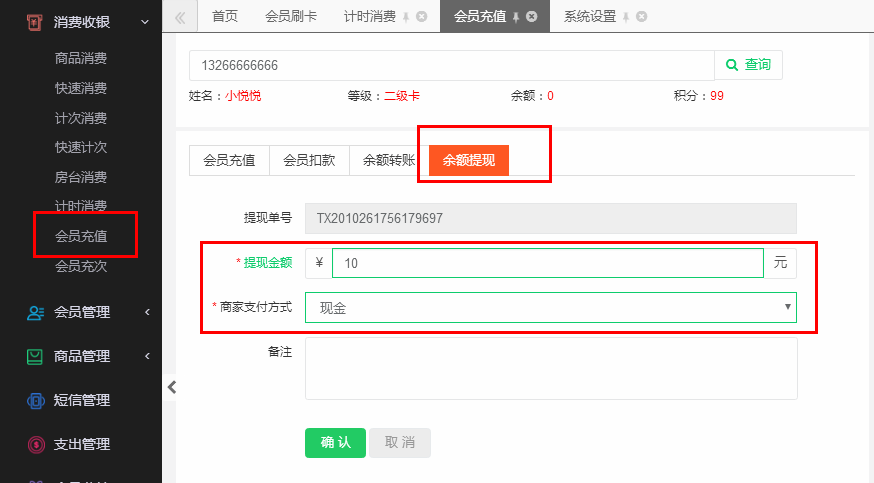Click the 查询 search button
Image resolution: width=874 pixels, height=483 pixels.
pyautogui.click(x=749, y=65)
